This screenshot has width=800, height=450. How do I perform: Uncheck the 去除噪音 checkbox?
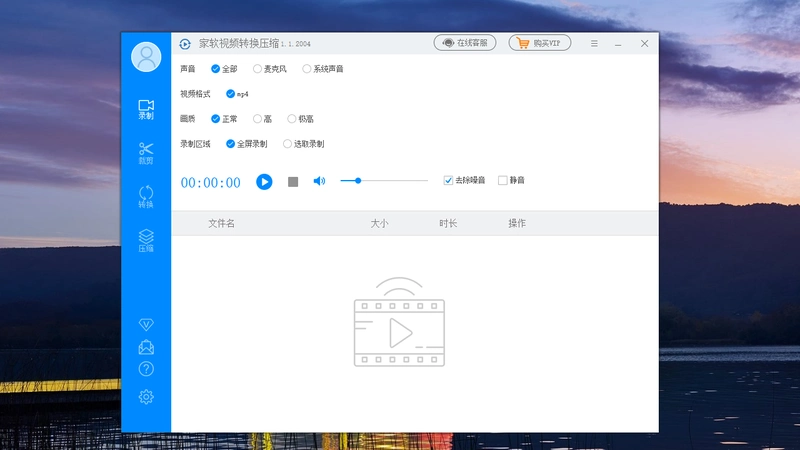(x=448, y=180)
